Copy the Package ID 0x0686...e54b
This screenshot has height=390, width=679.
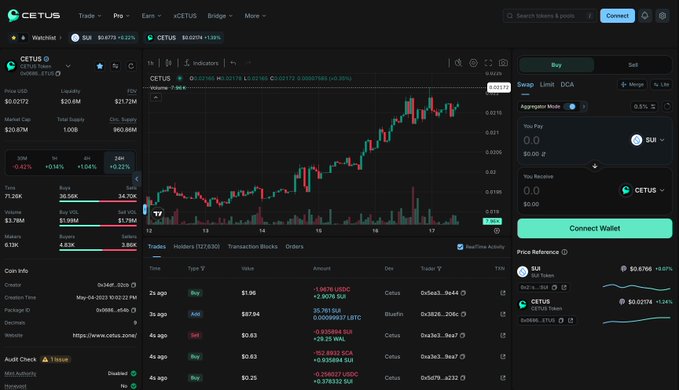(133, 310)
